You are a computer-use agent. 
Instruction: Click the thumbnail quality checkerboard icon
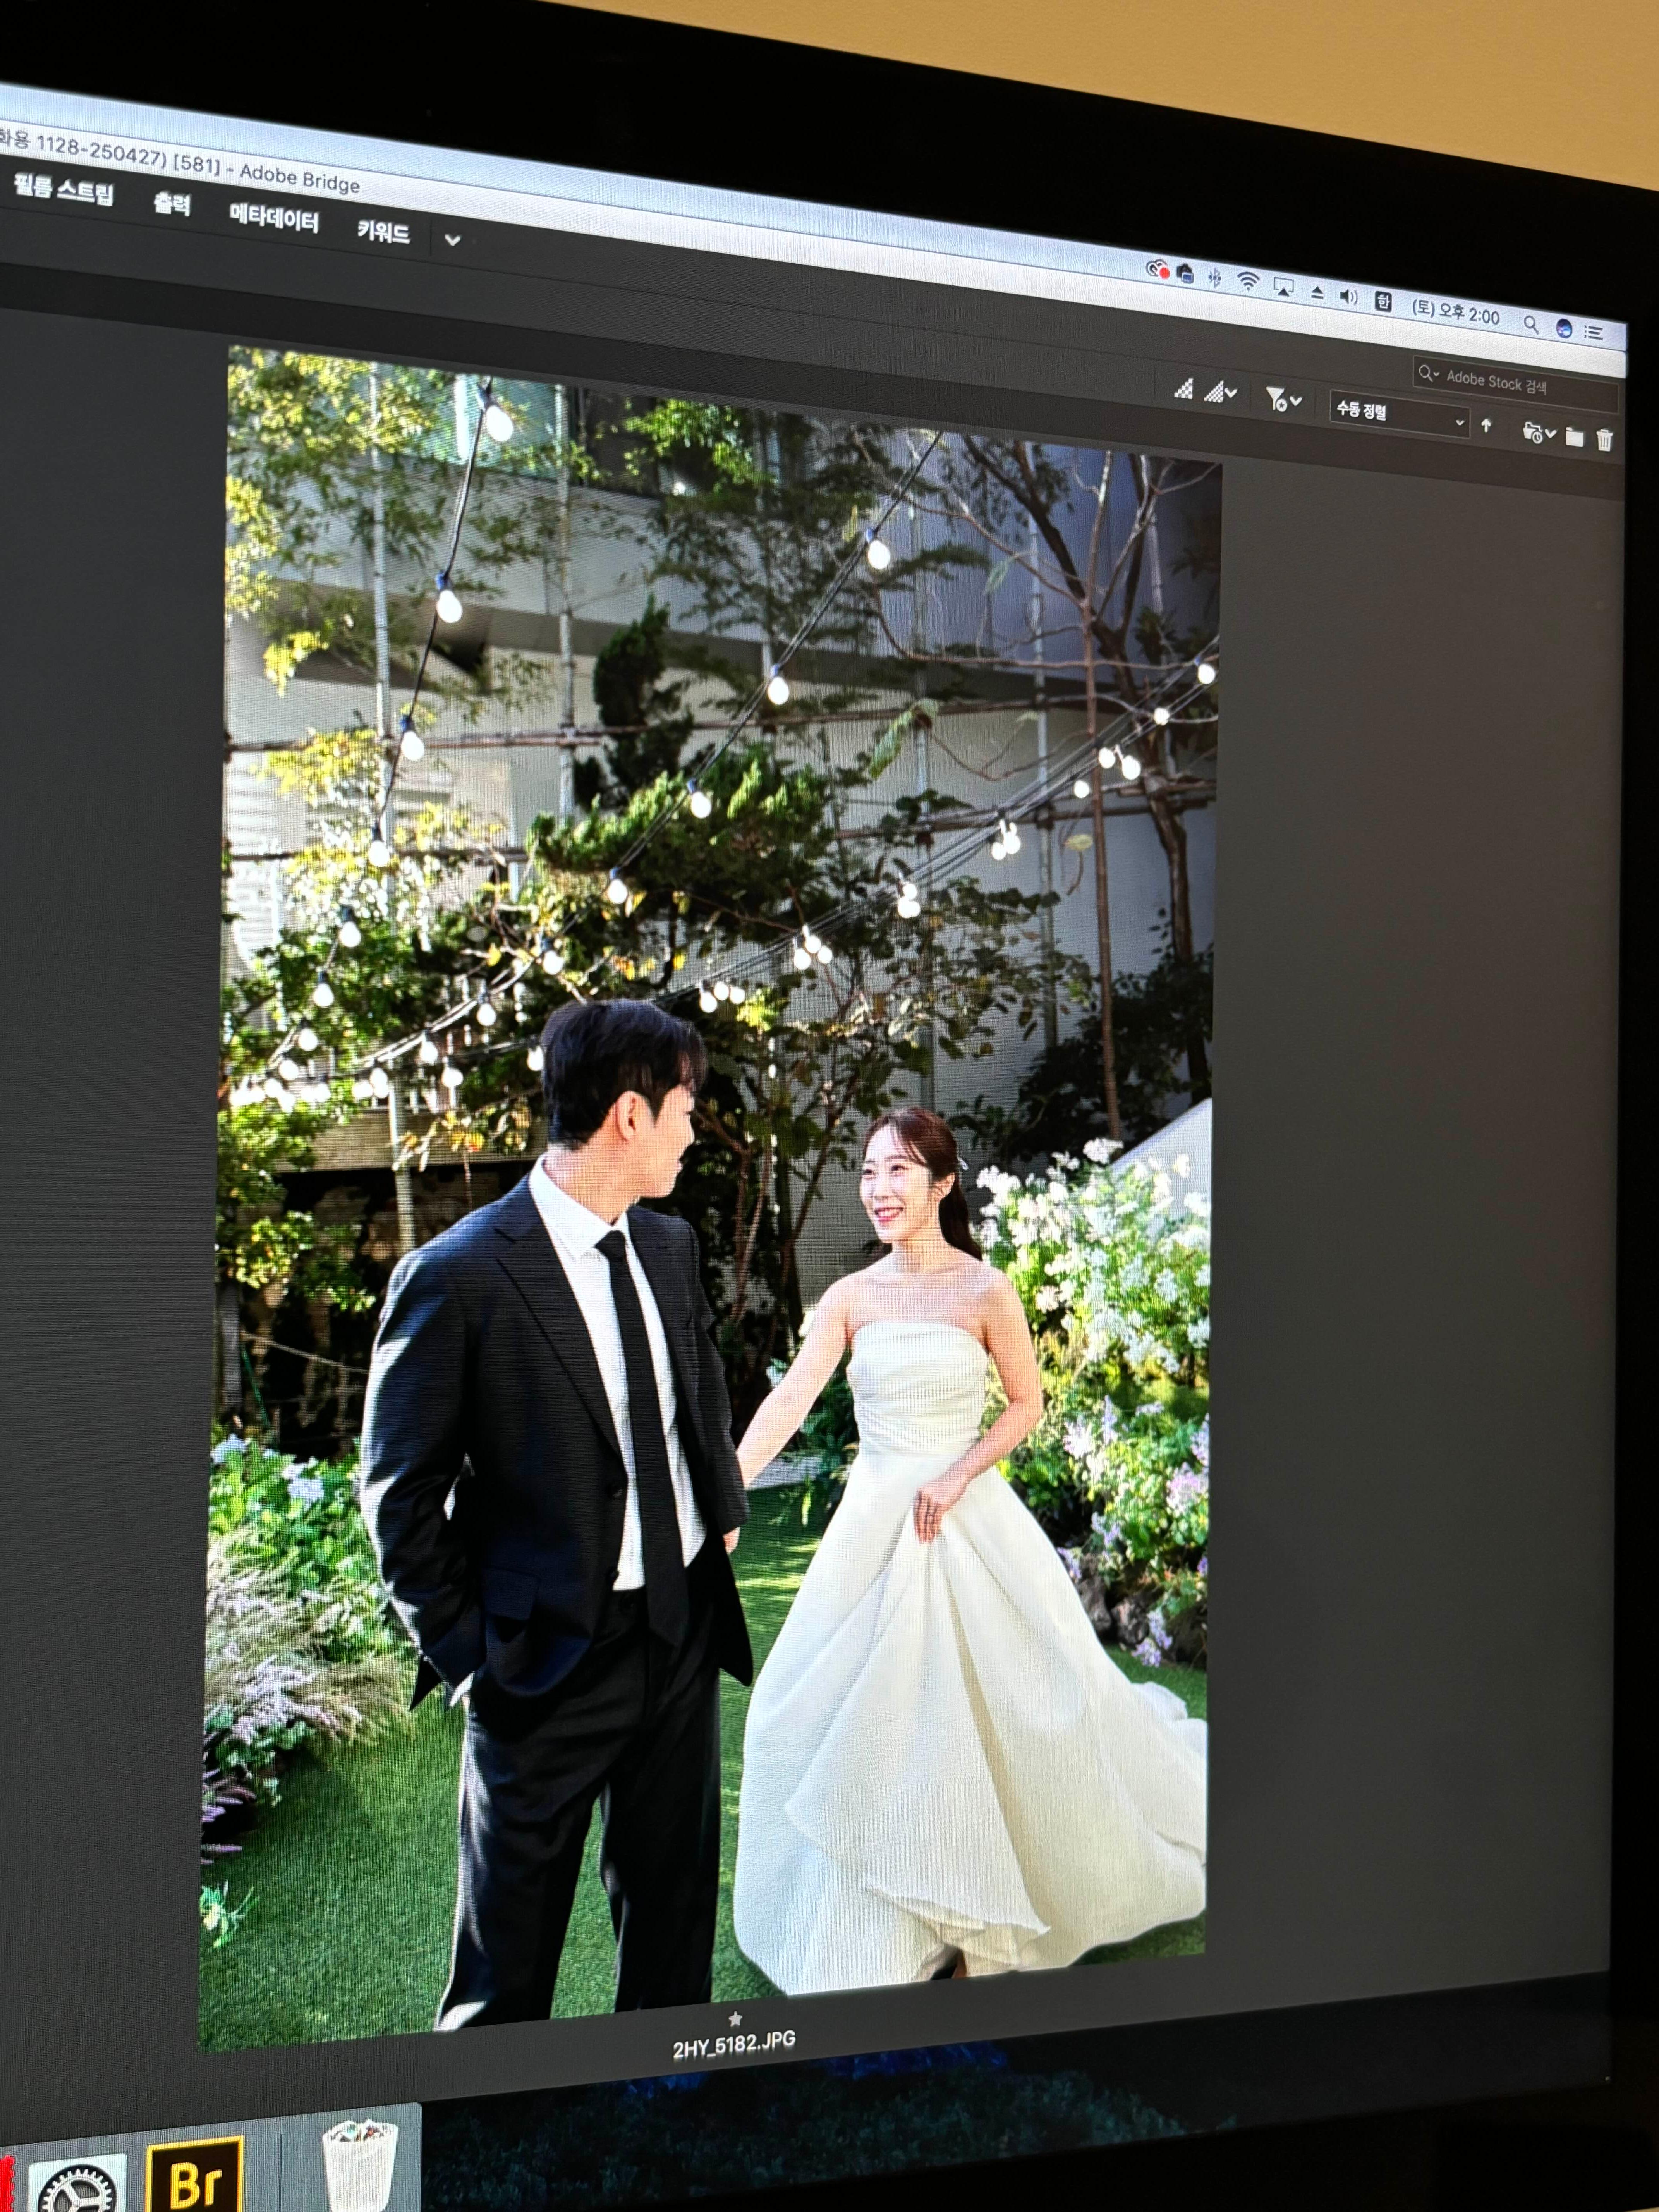1183,389
